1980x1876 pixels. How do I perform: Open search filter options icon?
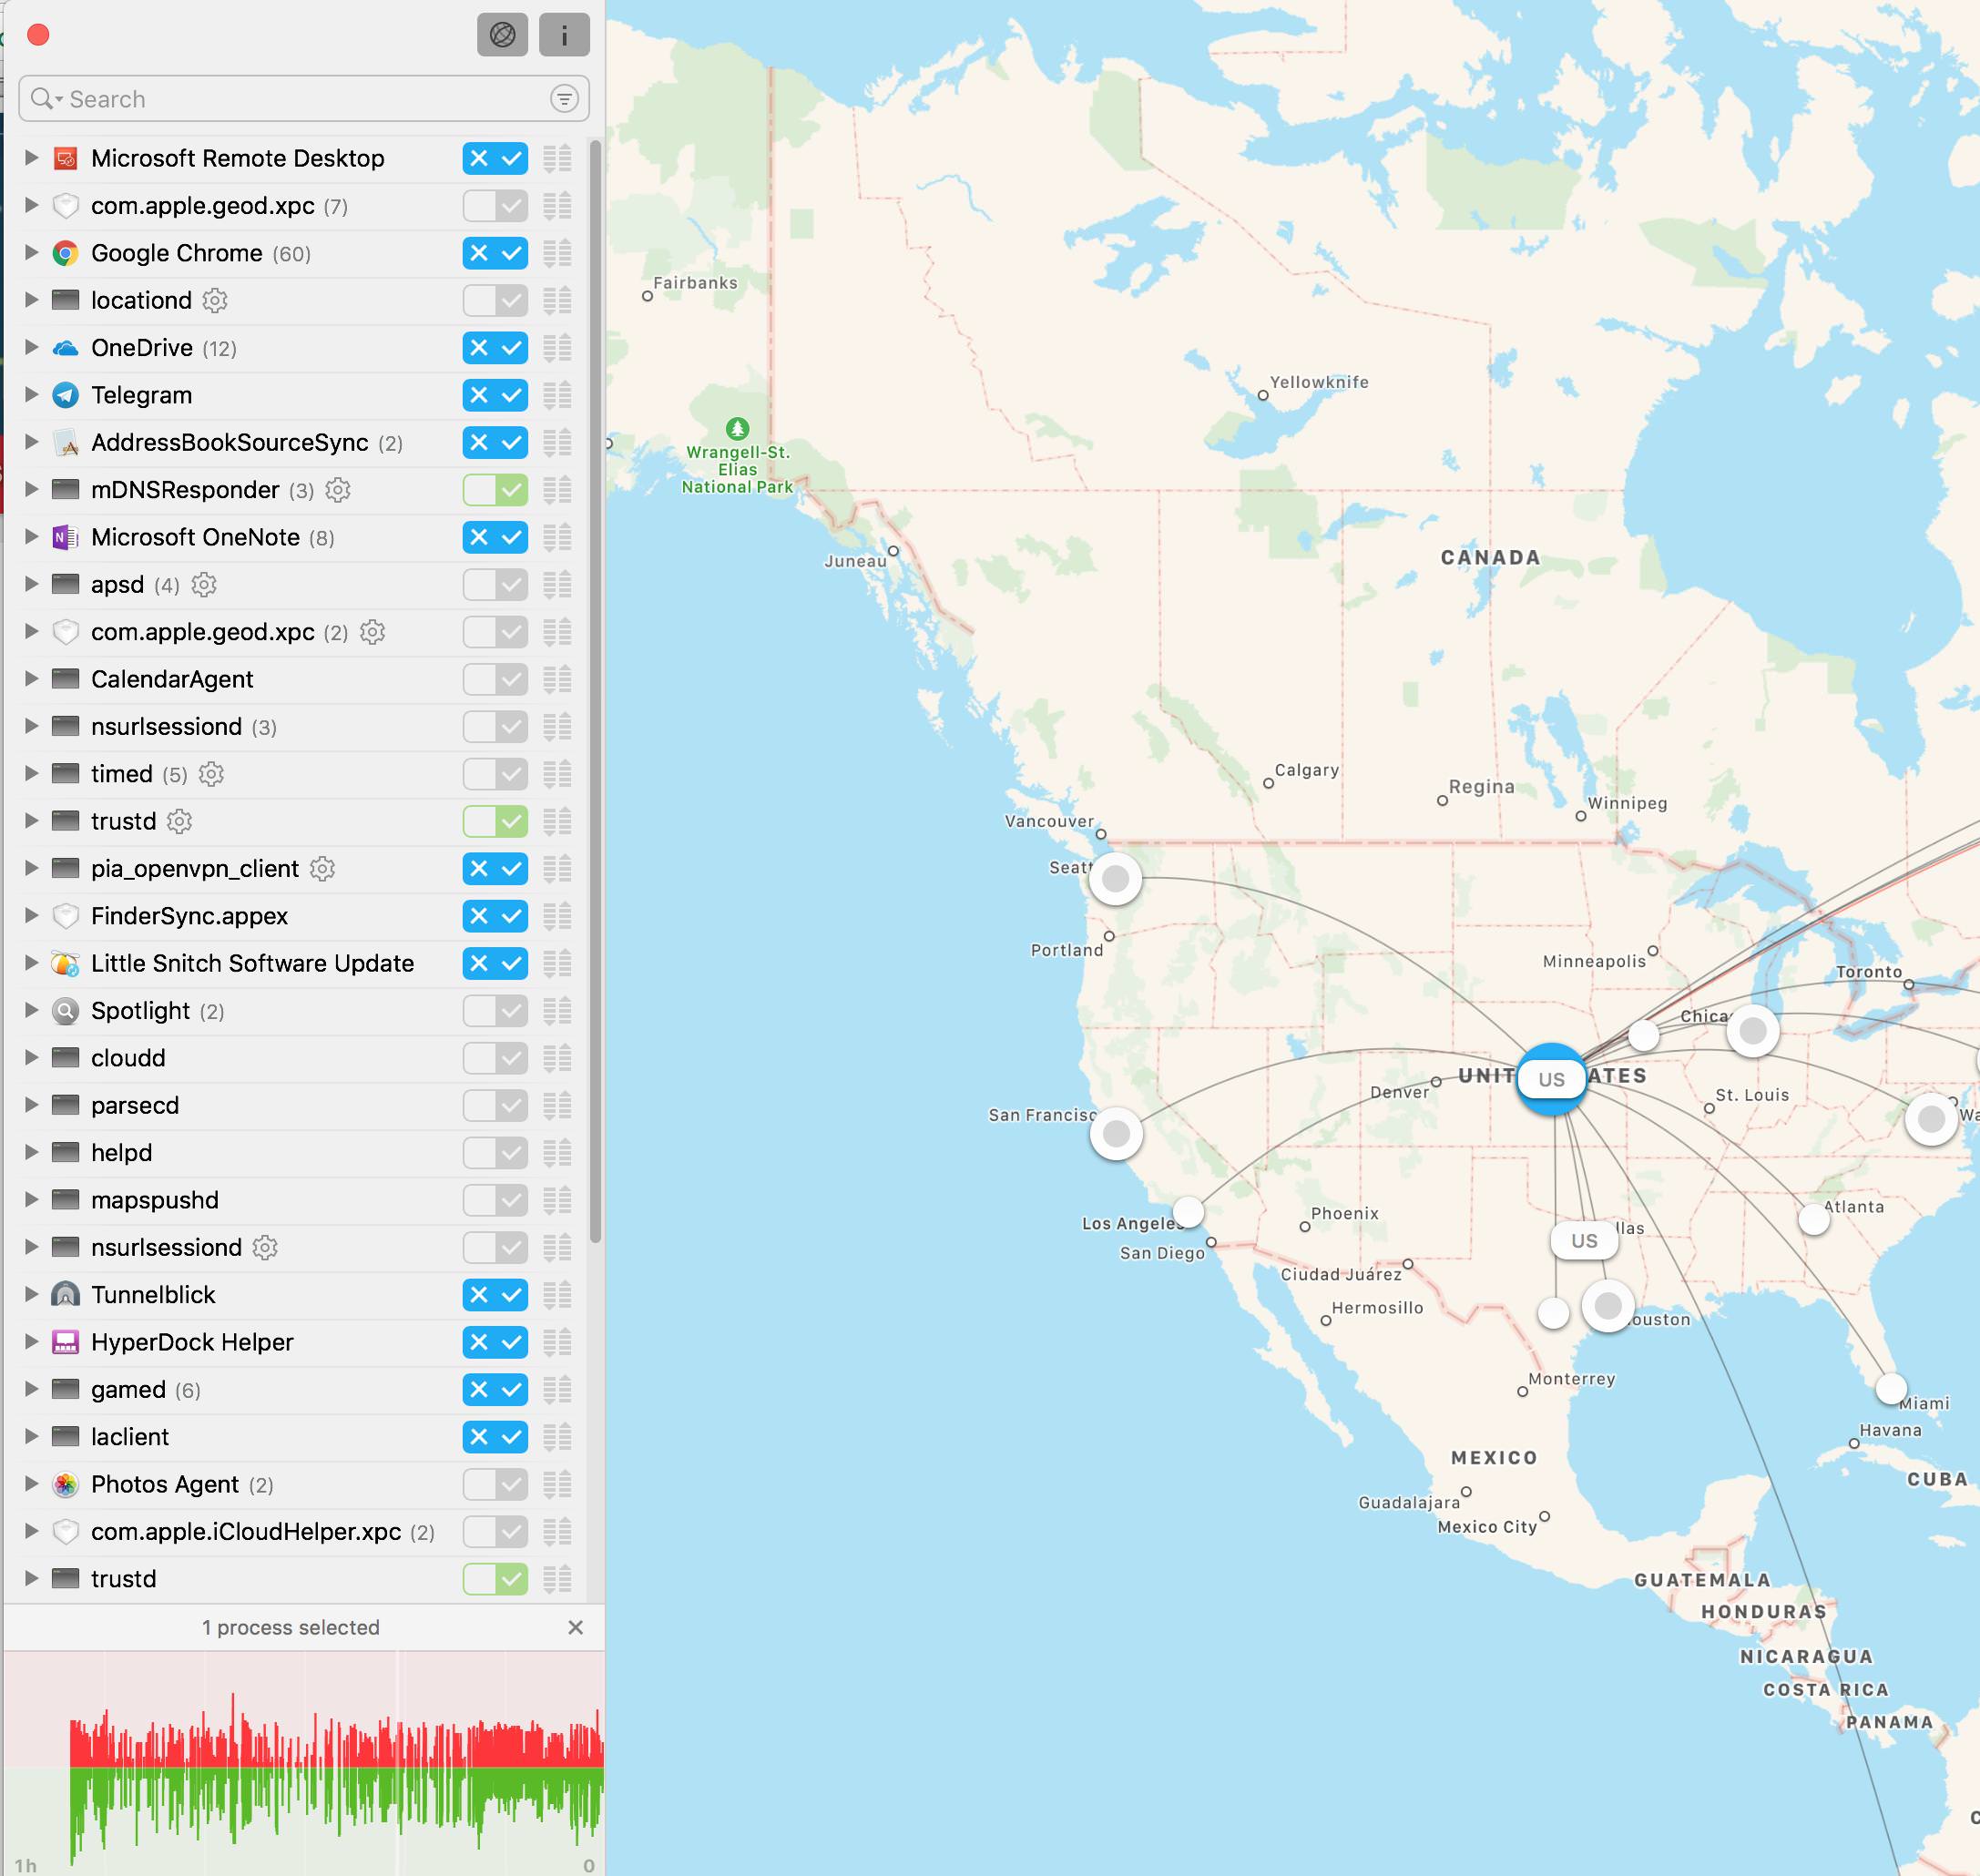(564, 98)
